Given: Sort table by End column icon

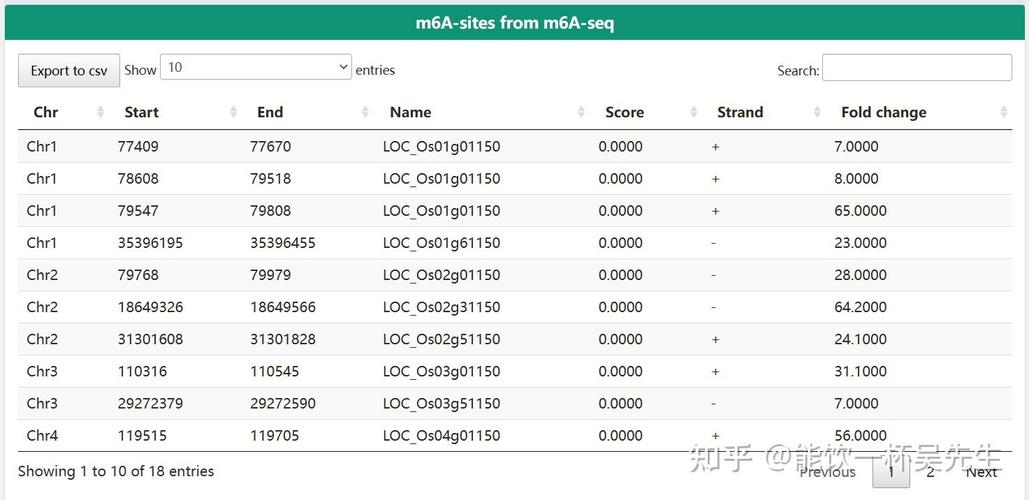Looking at the screenshot, I should pyautogui.click(x=366, y=112).
